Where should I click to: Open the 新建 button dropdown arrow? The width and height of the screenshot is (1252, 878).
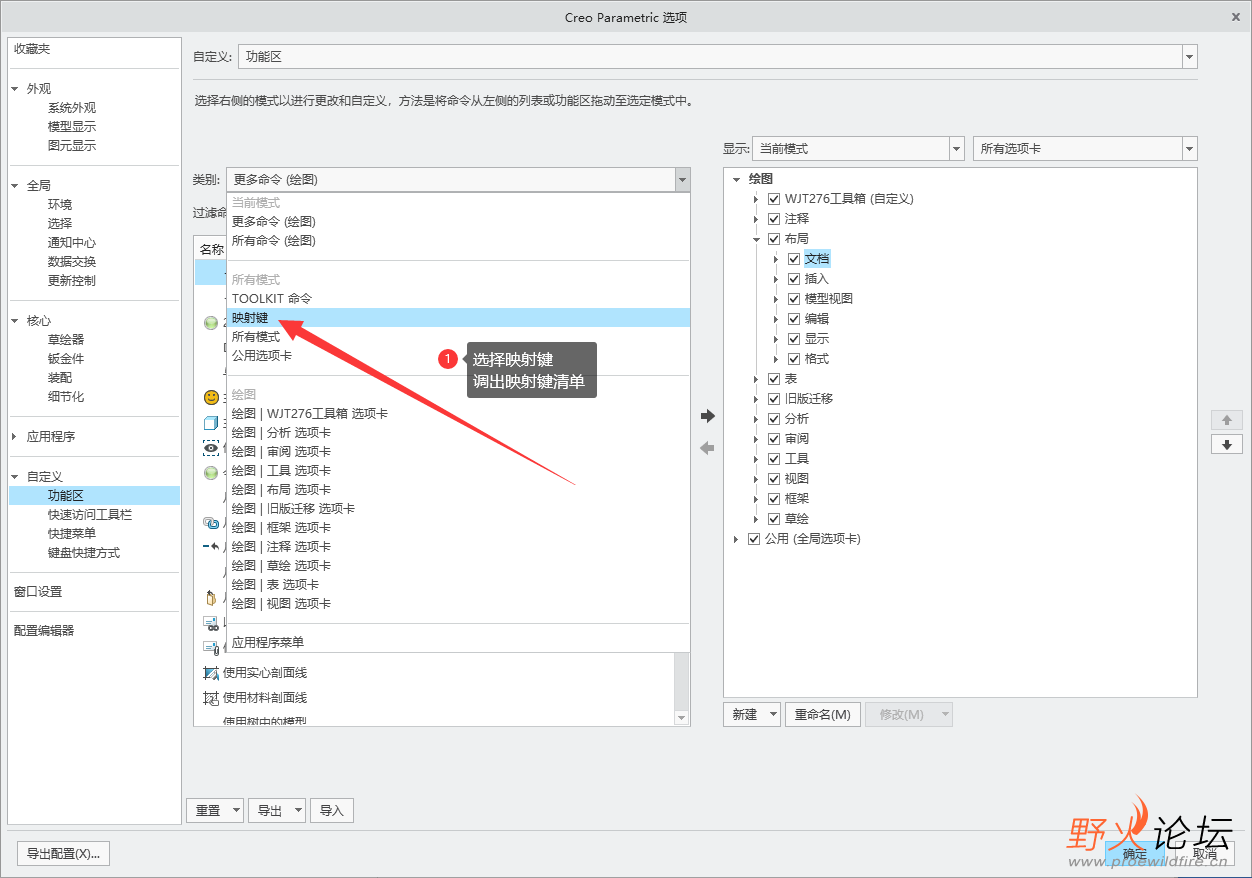[773, 714]
